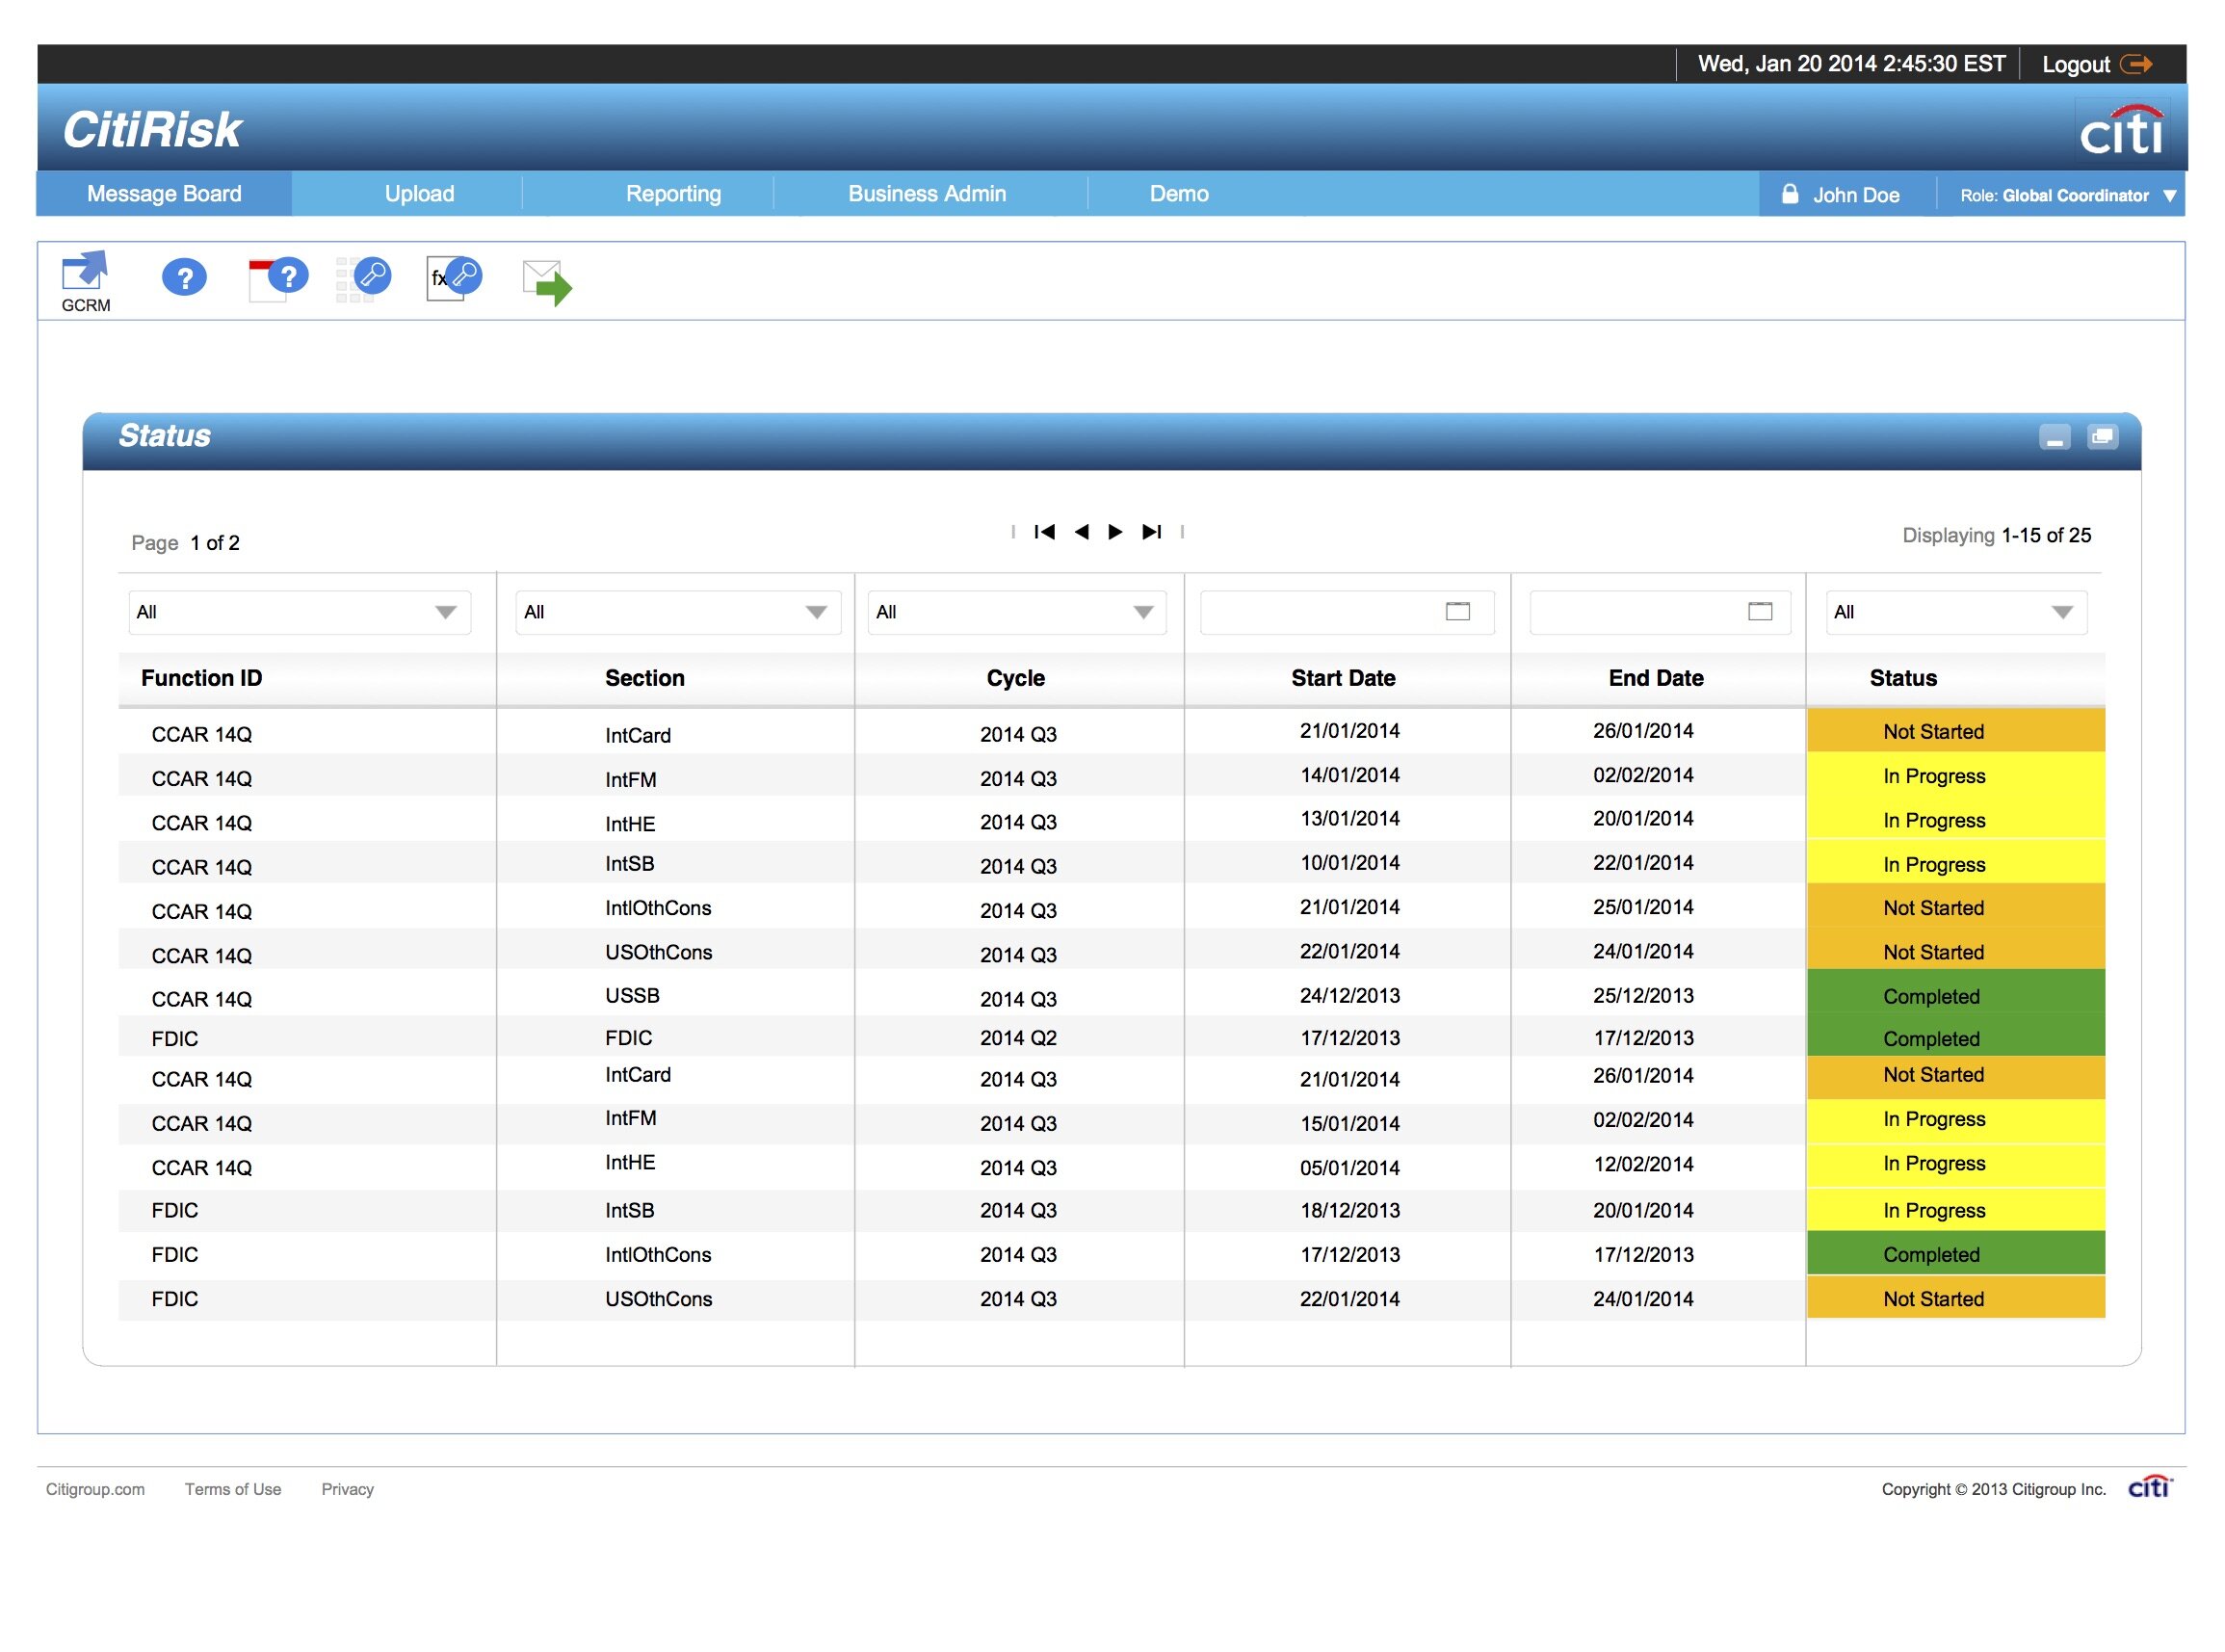The image size is (2225, 1652).
Task: Click the start date 15/01/2014
Action: click(x=1350, y=1124)
